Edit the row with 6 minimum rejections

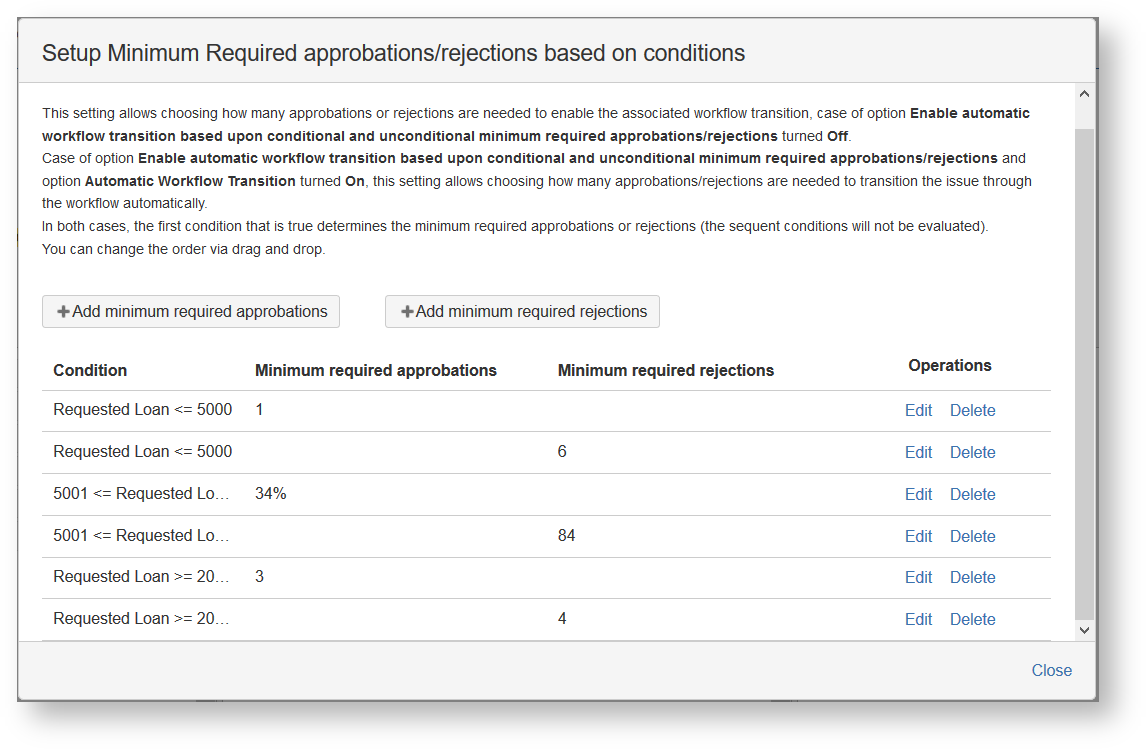tap(918, 453)
